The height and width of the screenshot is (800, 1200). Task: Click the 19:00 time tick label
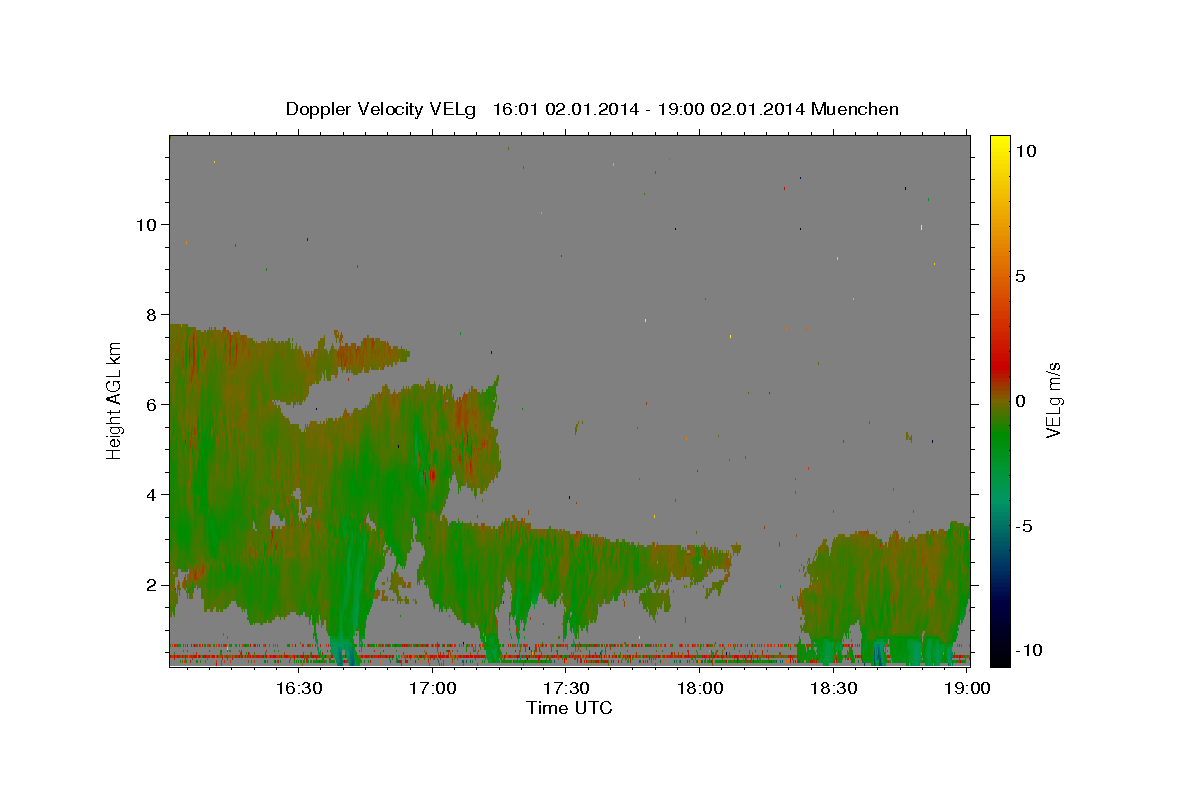click(x=968, y=688)
